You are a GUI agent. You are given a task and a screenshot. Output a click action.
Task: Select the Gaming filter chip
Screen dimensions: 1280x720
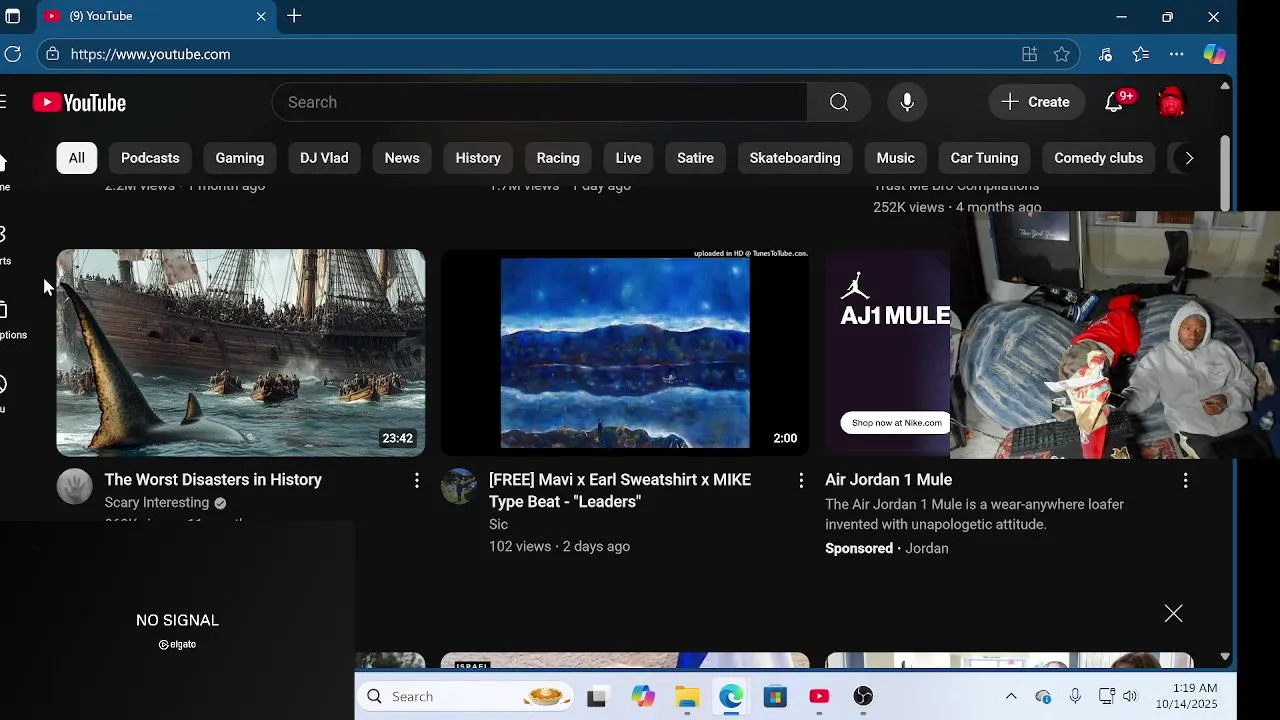coord(240,158)
